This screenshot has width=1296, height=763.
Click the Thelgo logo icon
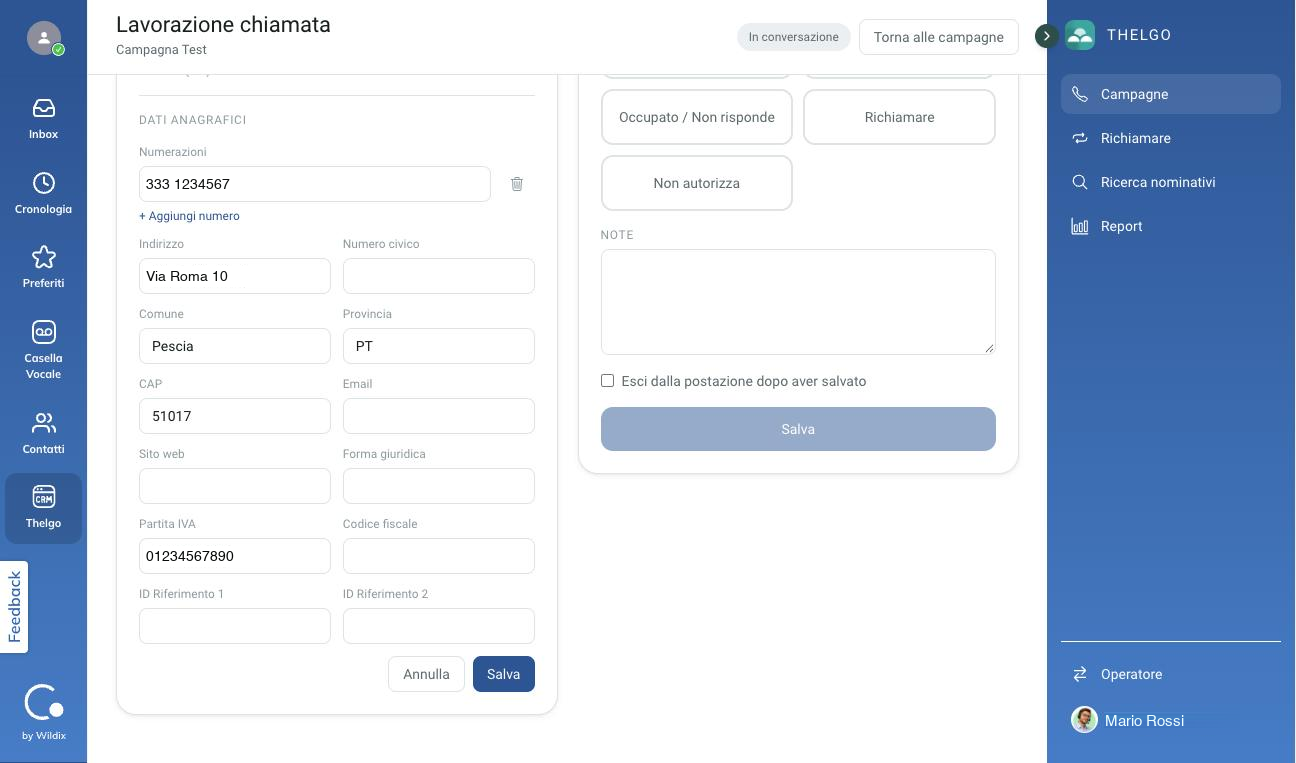[x=1080, y=35]
